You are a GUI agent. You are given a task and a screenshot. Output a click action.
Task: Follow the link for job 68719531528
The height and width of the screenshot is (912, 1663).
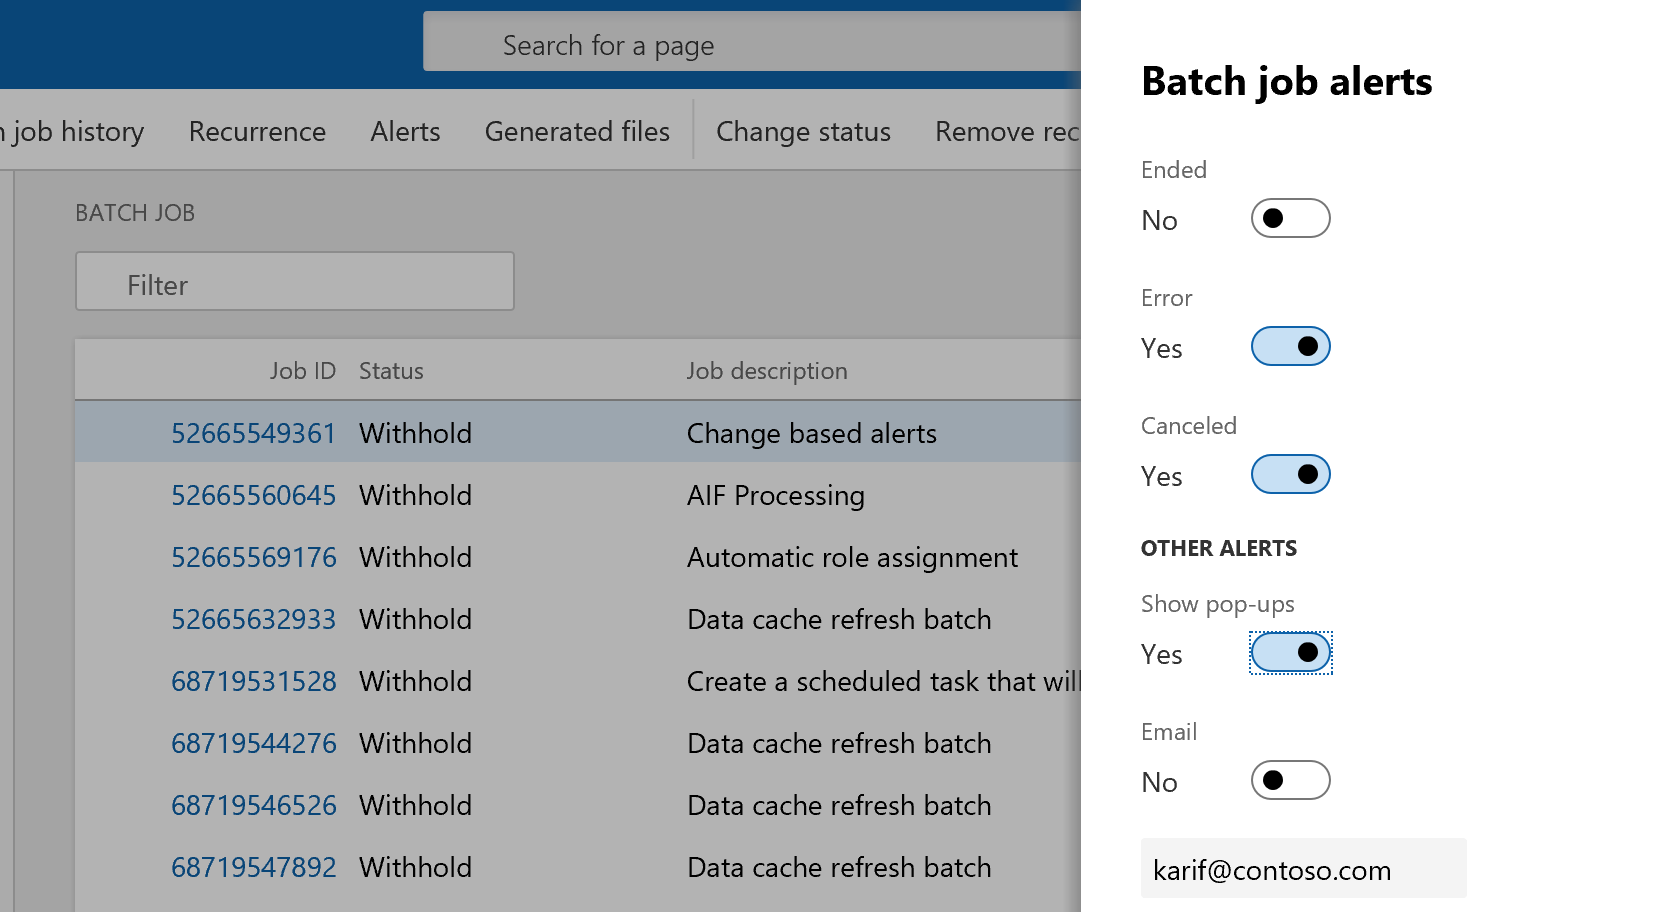(x=254, y=681)
